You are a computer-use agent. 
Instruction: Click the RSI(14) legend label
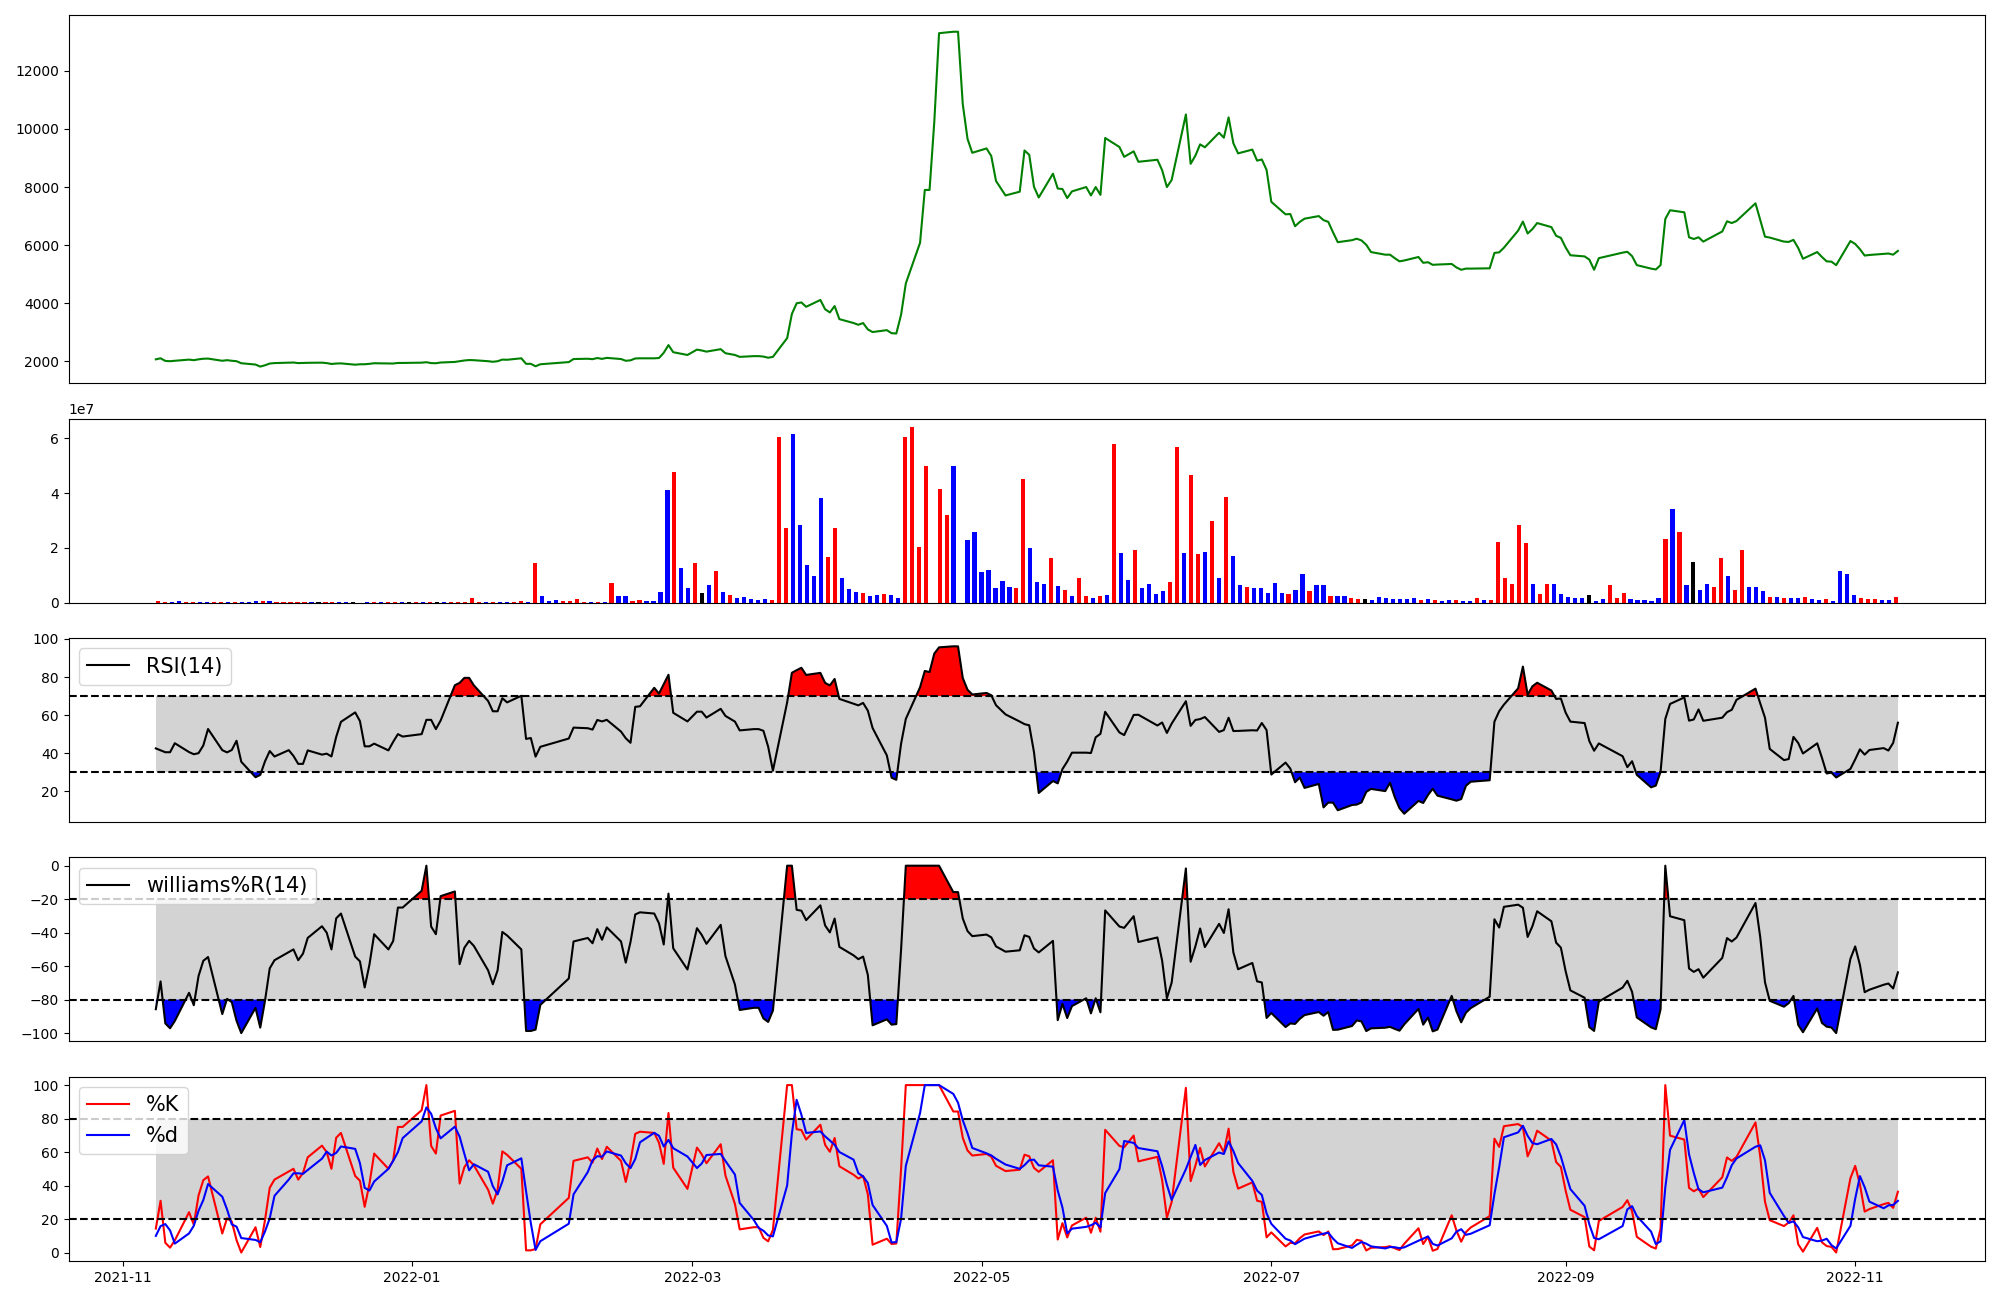pyautogui.click(x=184, y=666)
